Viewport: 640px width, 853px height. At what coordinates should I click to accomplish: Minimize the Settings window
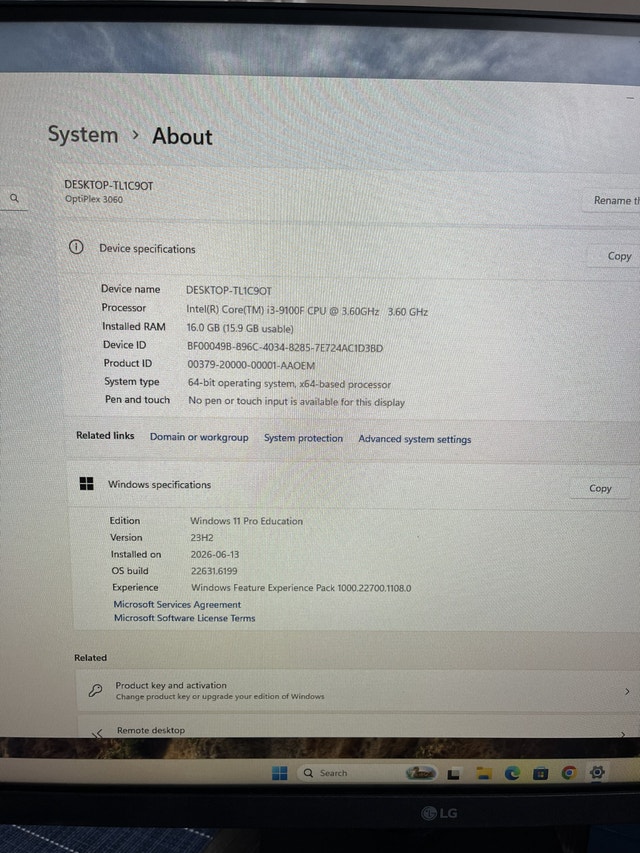coord(630,98)
